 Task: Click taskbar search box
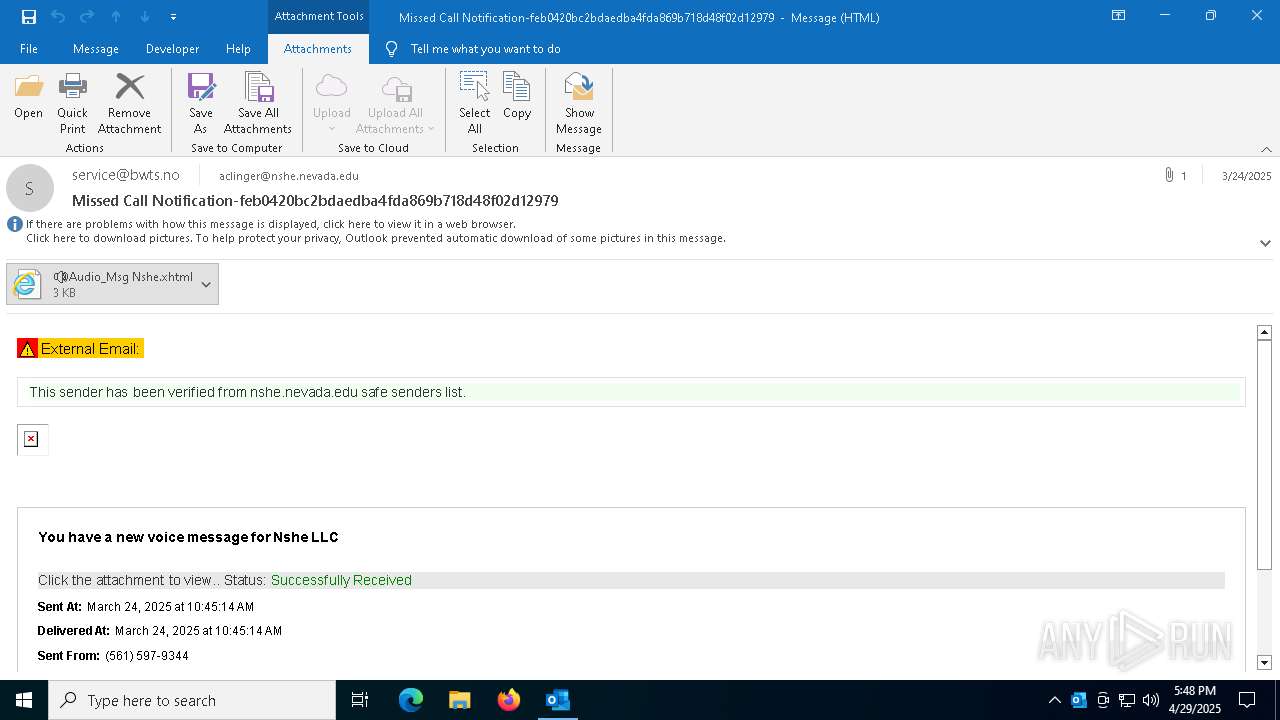click(192, 700)
